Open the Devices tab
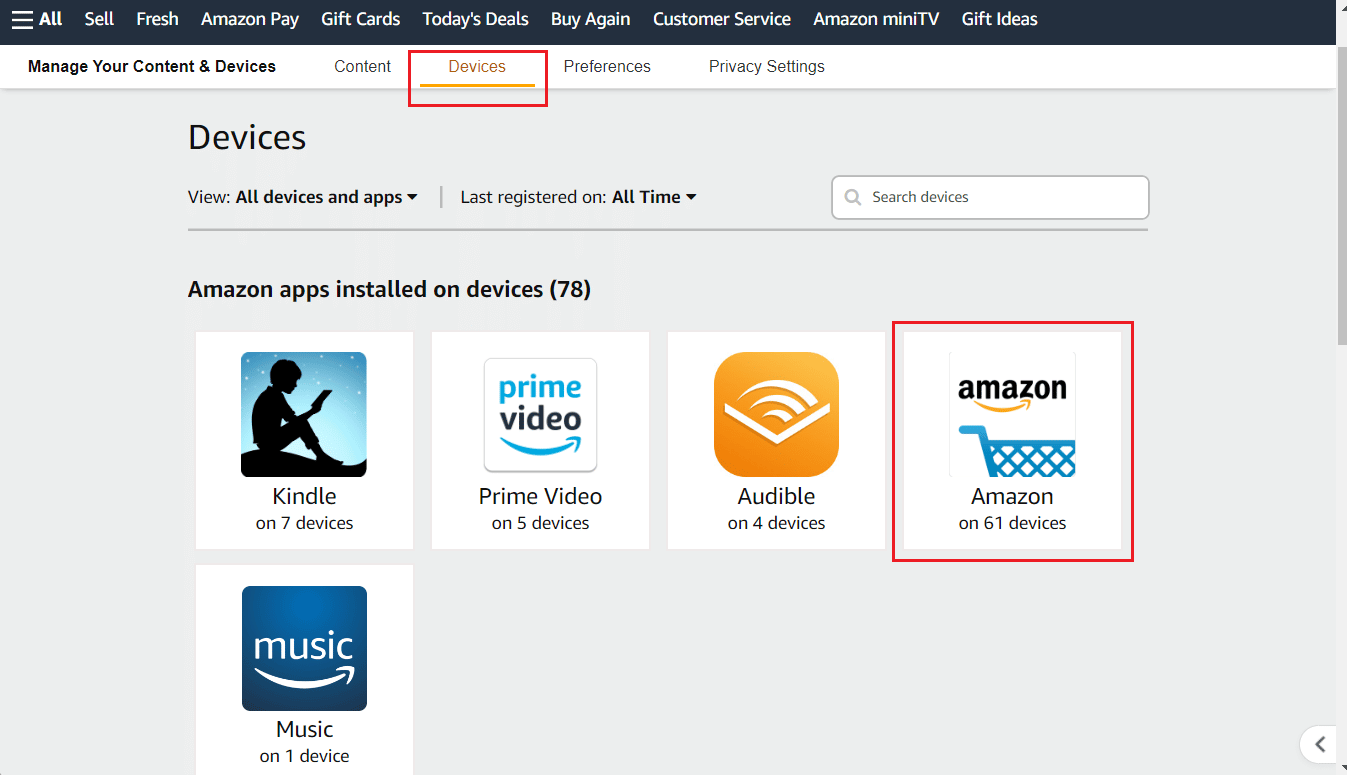Screen dimensions: 1347x775 [x=477, y=66]
